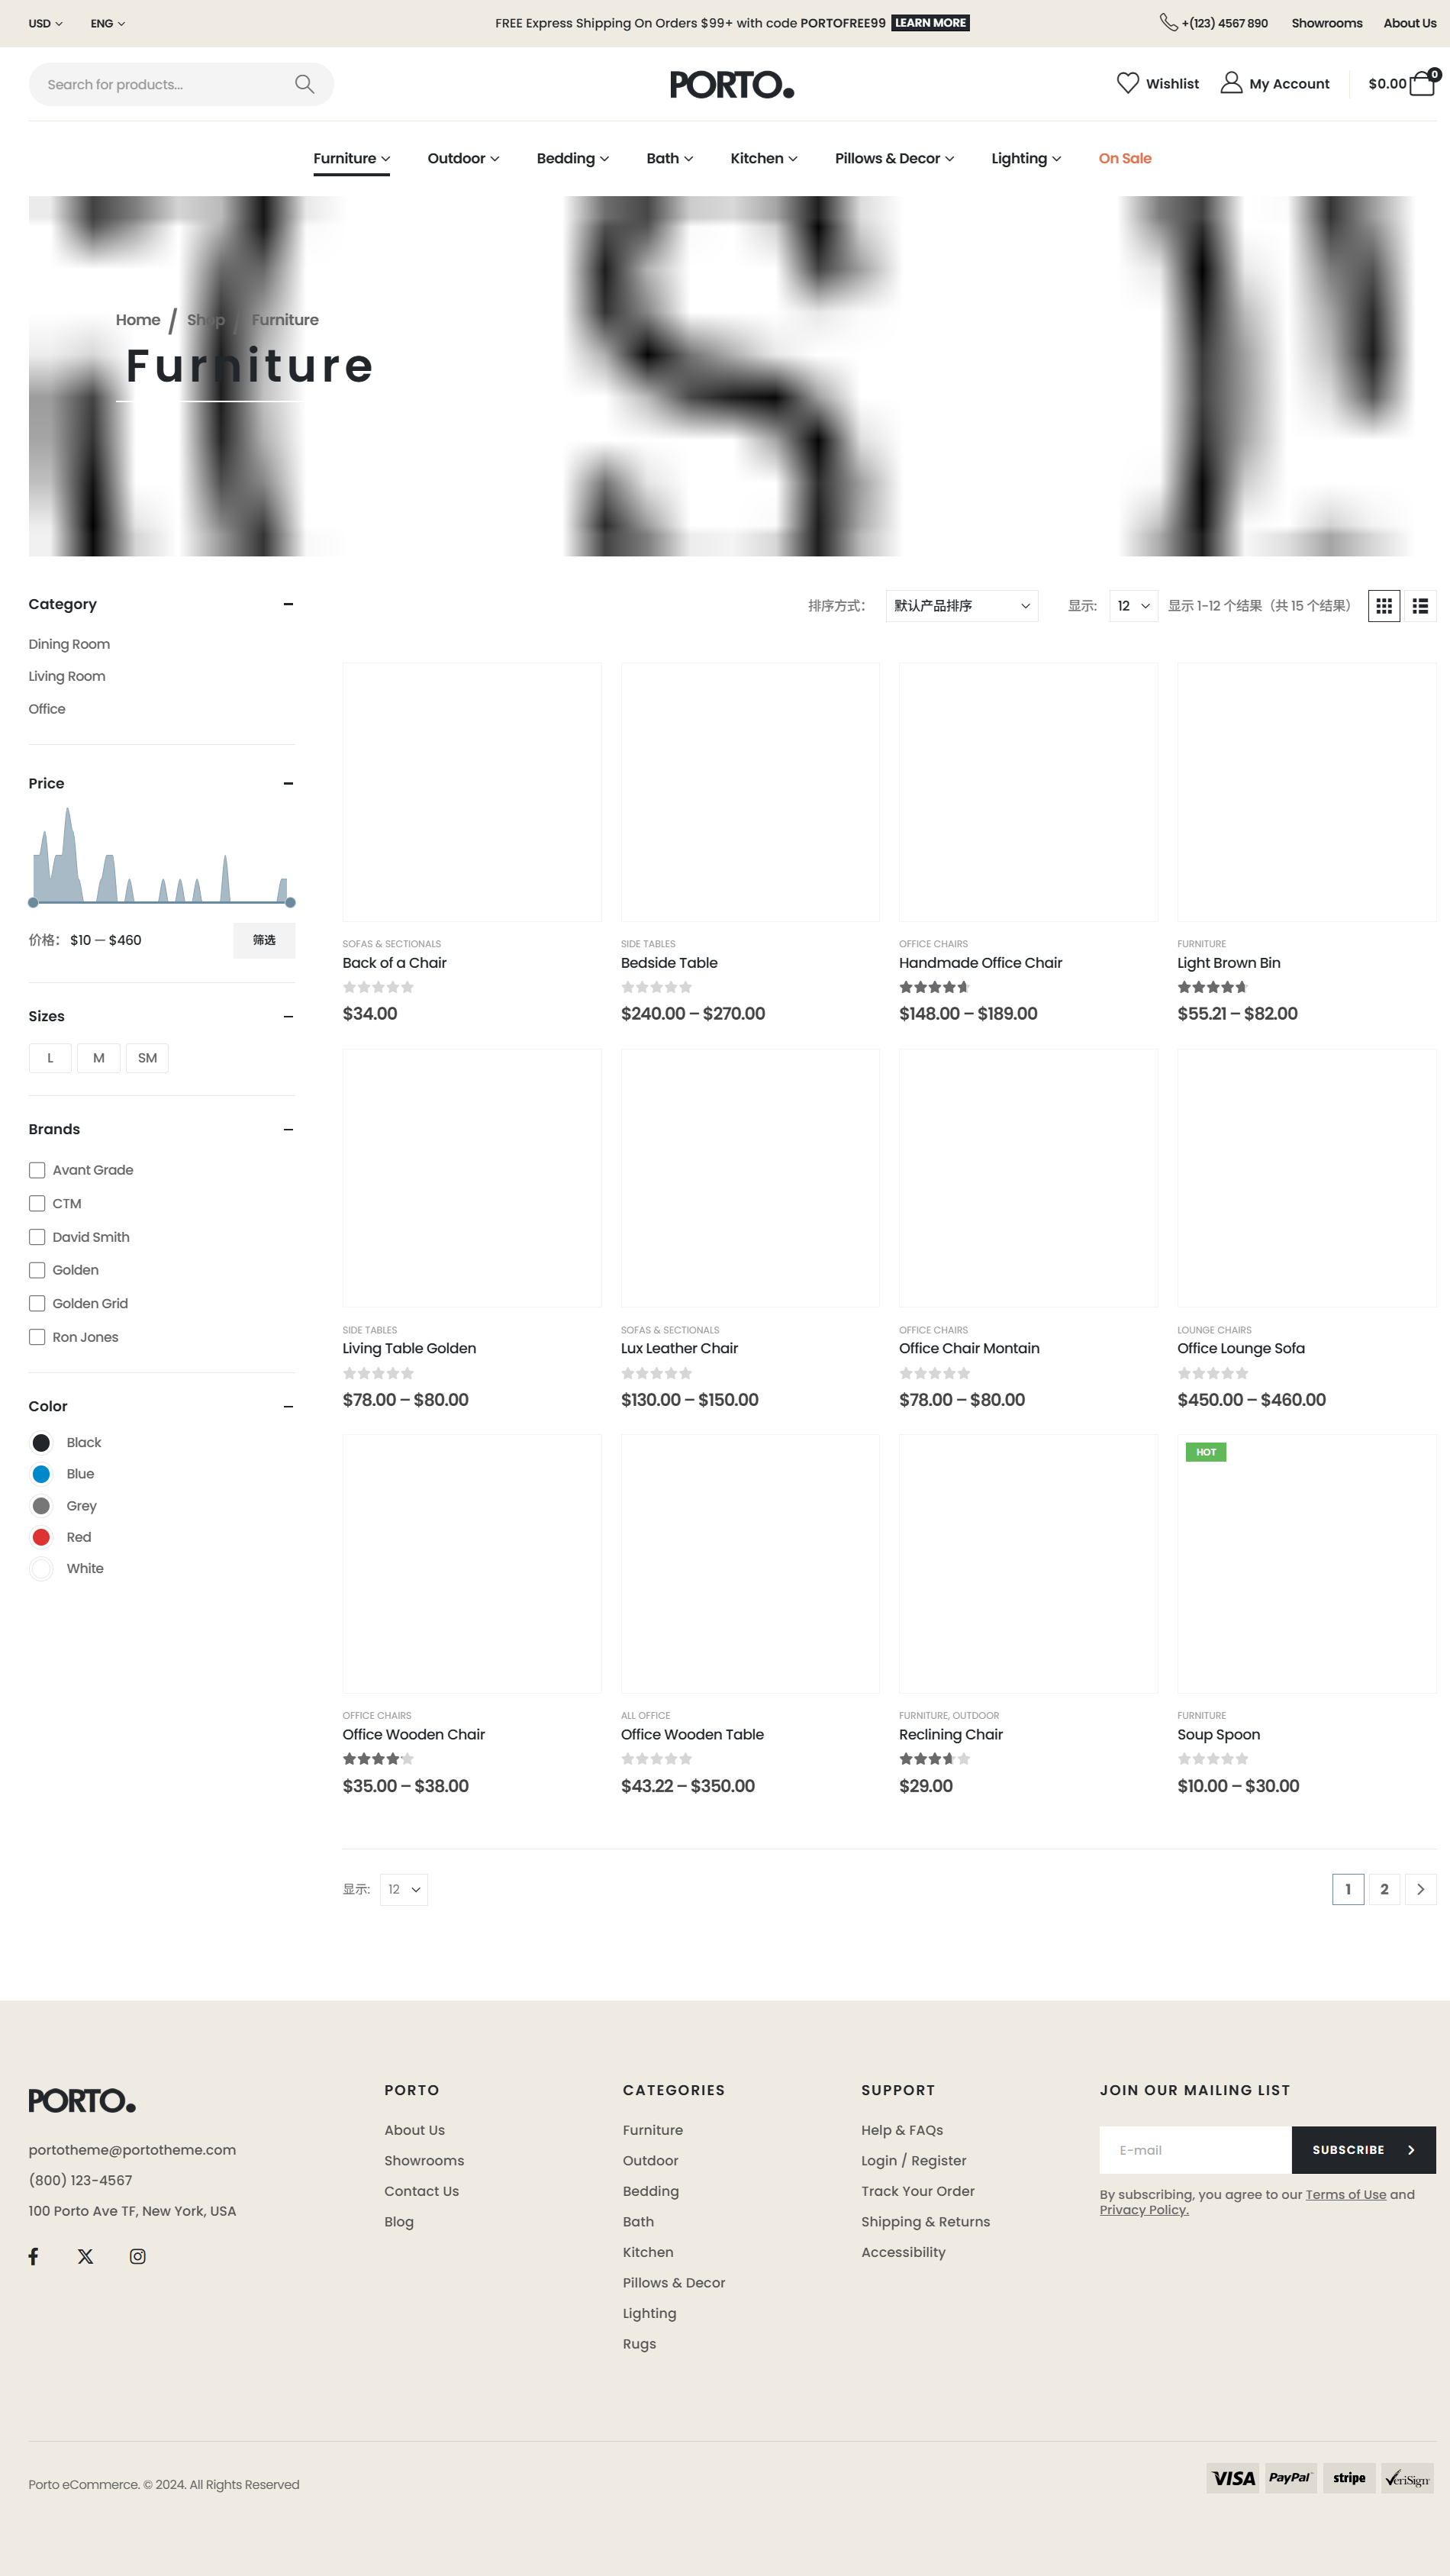Open the USD currency selector

[x=45, y=23]
